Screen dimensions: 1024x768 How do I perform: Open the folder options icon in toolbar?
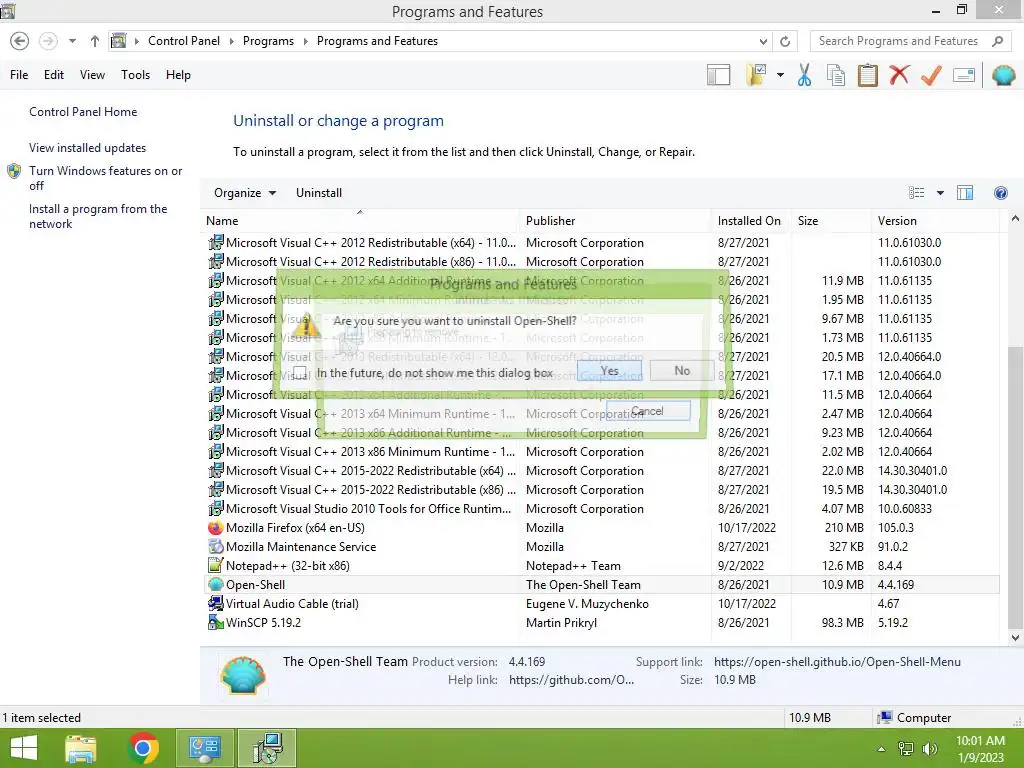click(756, 75)
